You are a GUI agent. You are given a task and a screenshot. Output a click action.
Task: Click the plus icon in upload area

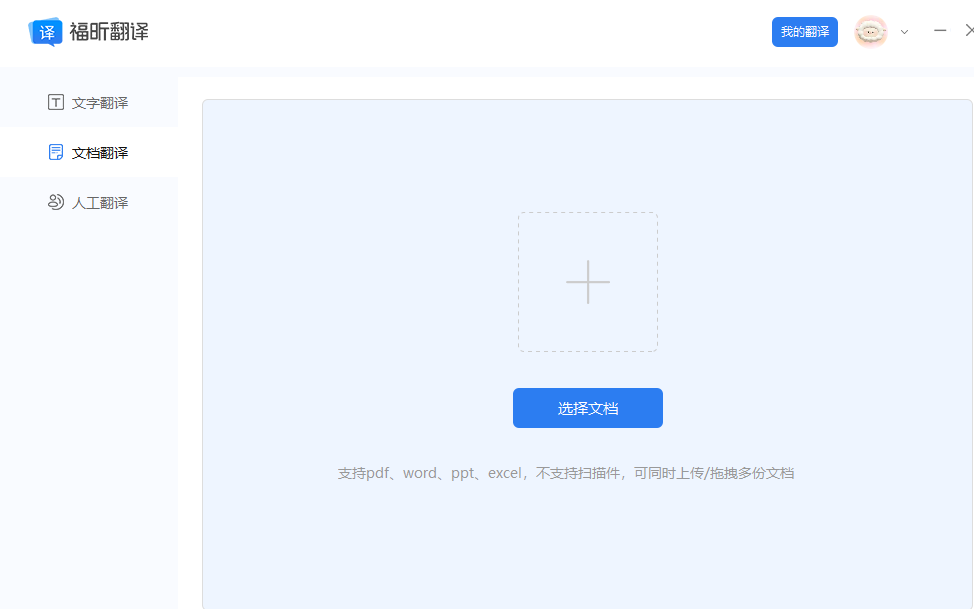click(x=587, y=281)
